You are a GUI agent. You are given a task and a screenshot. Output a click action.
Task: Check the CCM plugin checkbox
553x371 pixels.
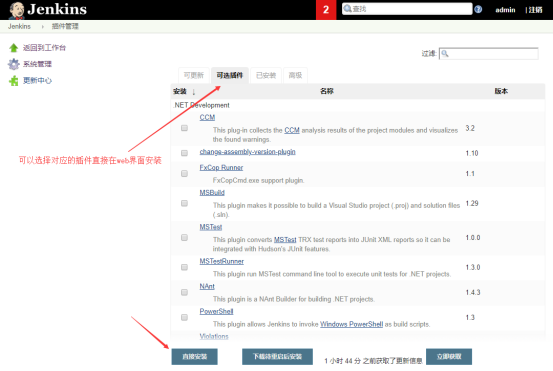tap(184, 128)
